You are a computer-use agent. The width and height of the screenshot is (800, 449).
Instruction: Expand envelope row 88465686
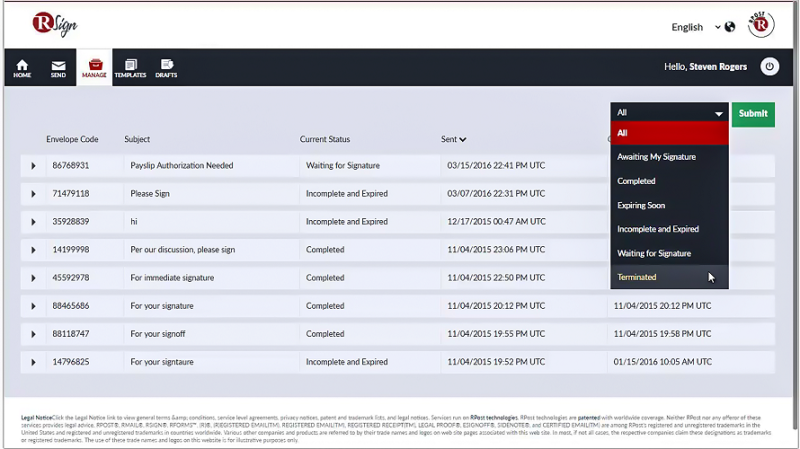(x=33, y=306)
